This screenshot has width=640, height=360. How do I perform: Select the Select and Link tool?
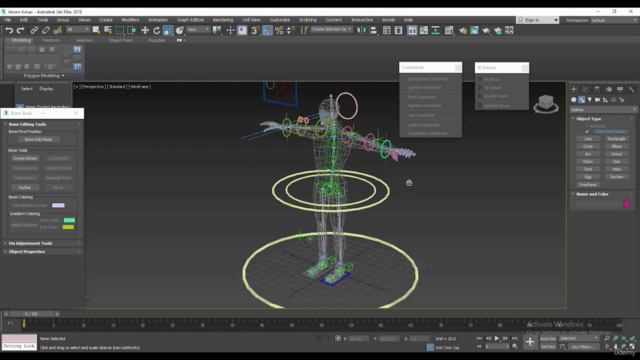tap(34, 30)
